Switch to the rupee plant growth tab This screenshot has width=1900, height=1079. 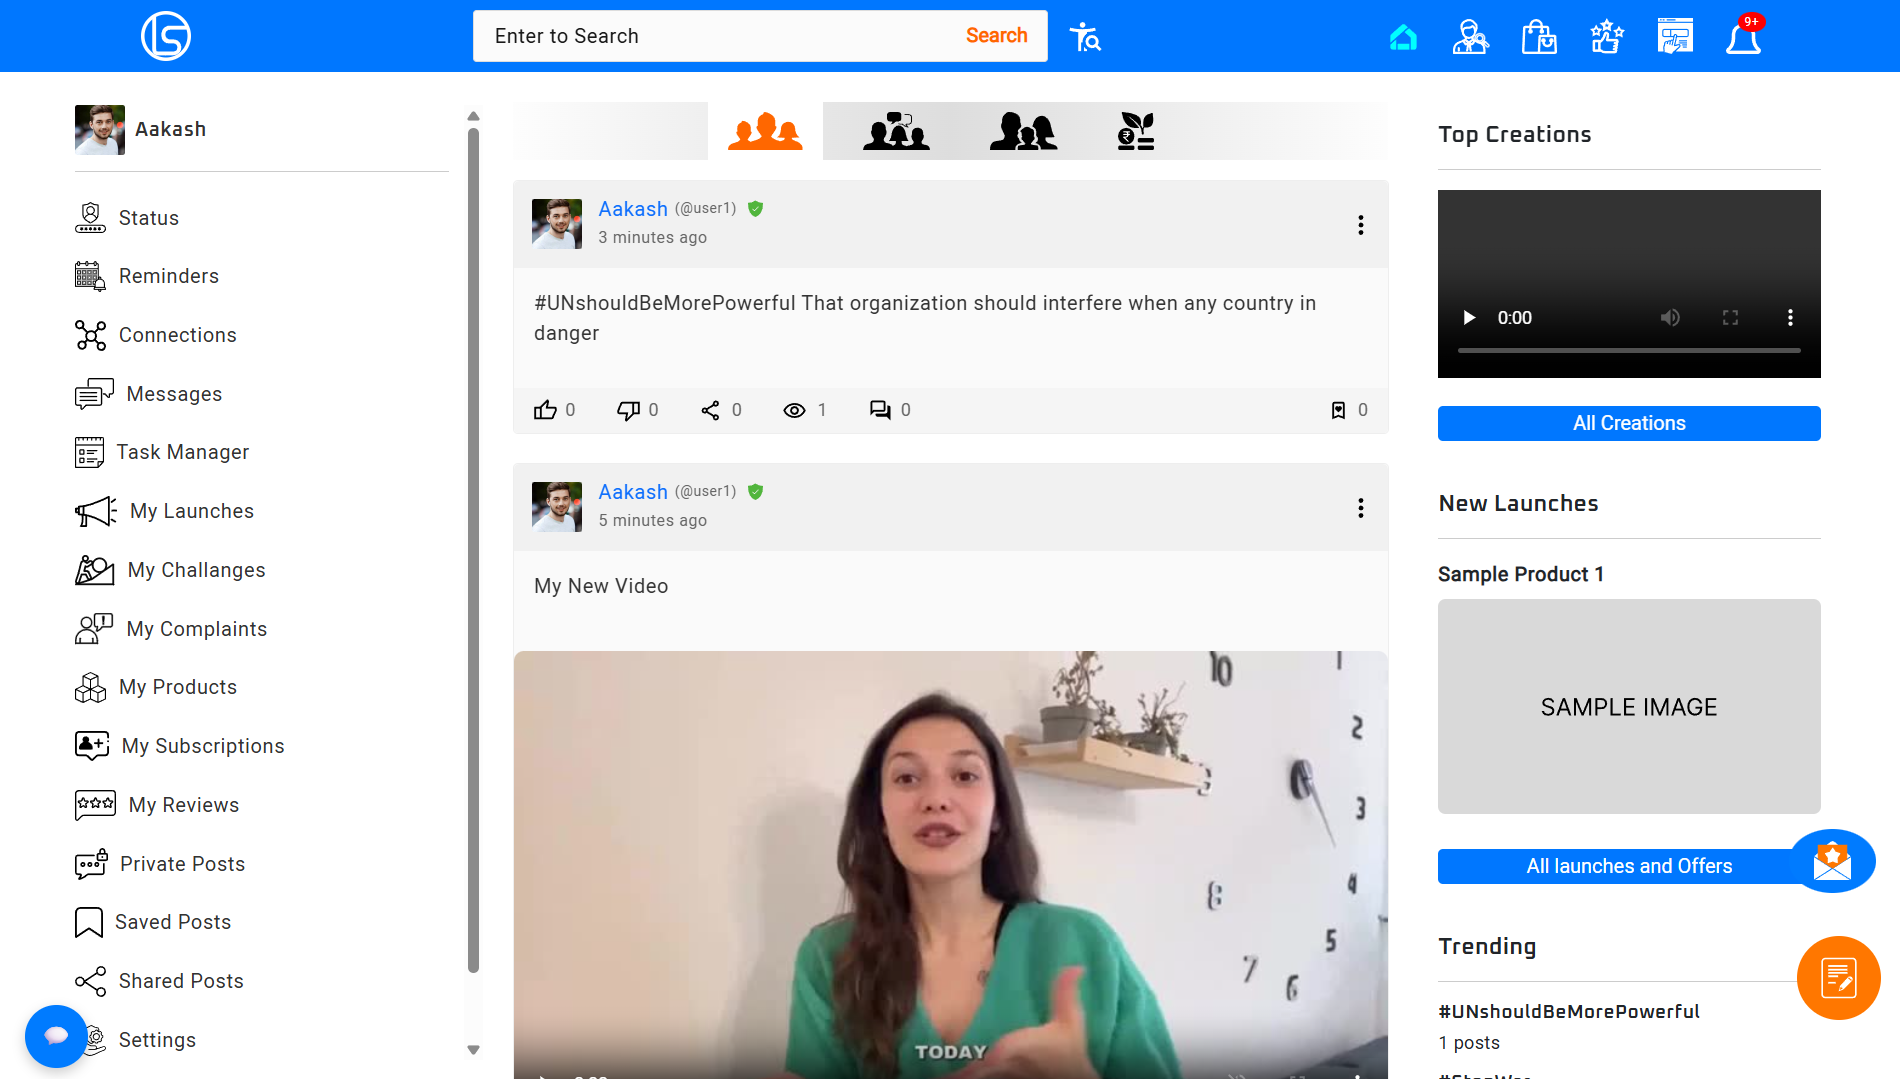tap(1136, 131)
